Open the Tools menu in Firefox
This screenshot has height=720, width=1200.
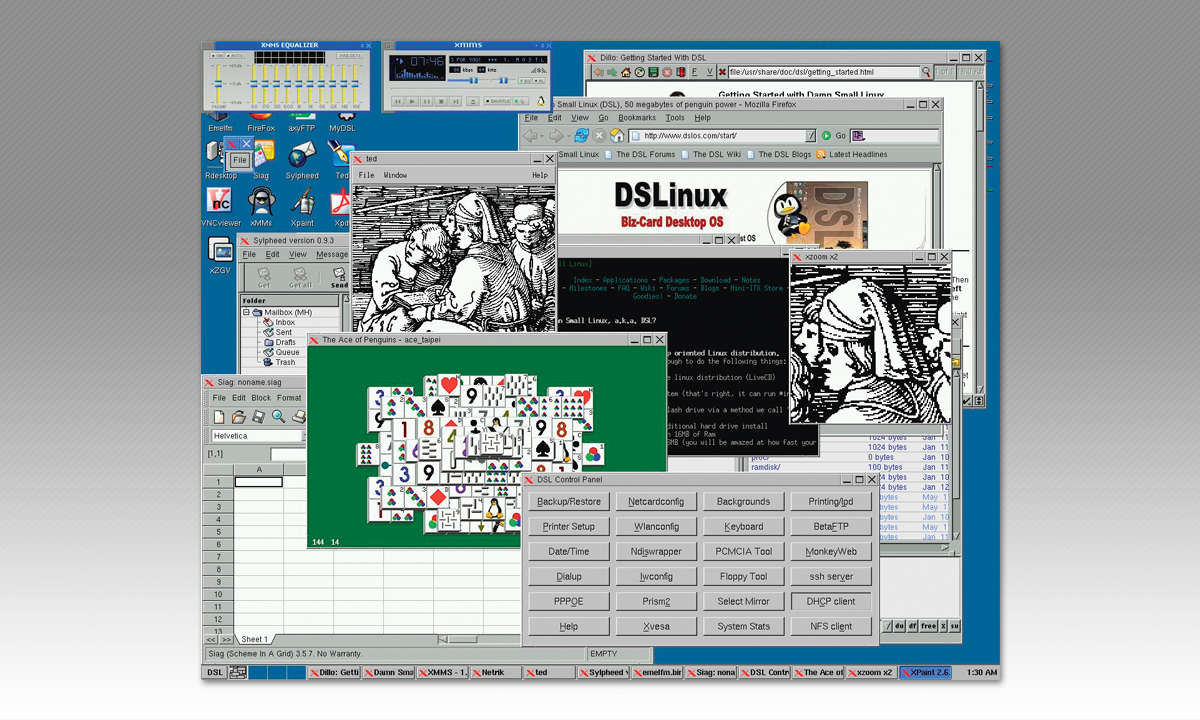coord(675,118)
